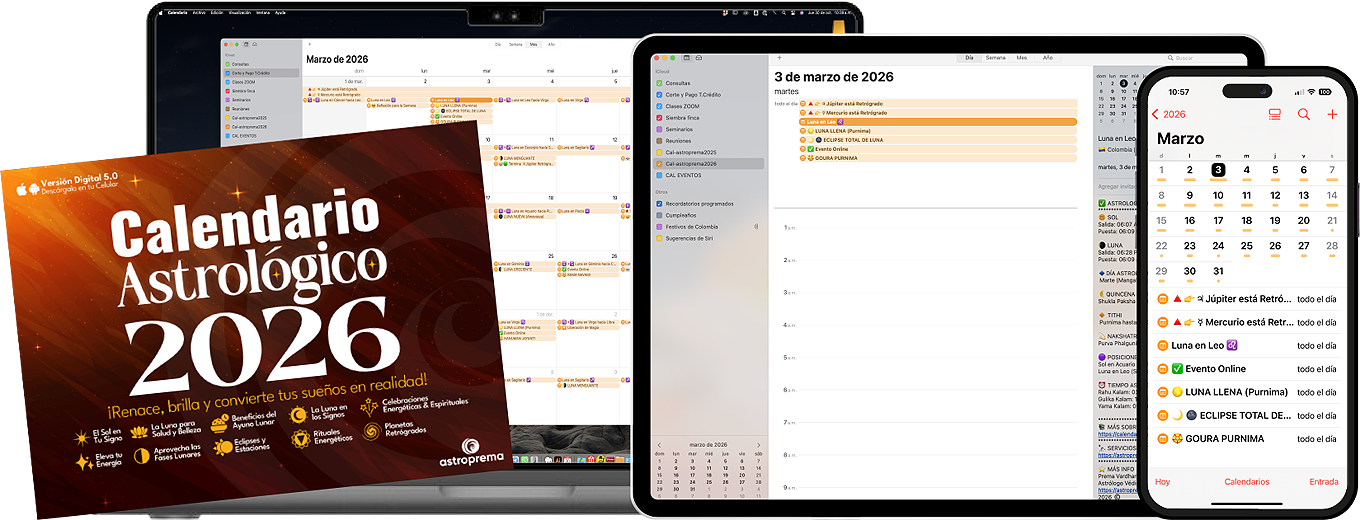Toggle the Clases ZOOM calendar checkbox

point(659,106)
